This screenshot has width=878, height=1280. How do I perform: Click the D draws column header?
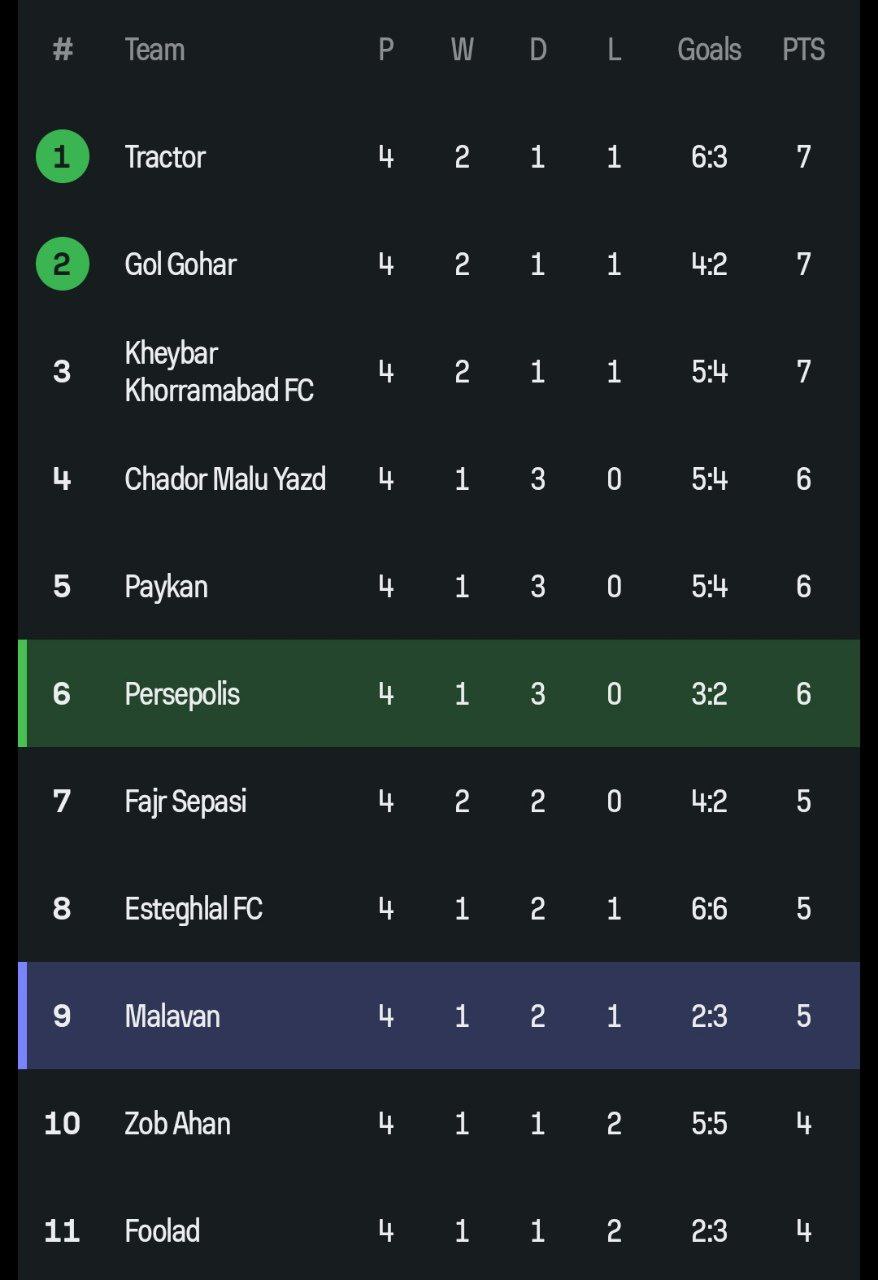538,50
